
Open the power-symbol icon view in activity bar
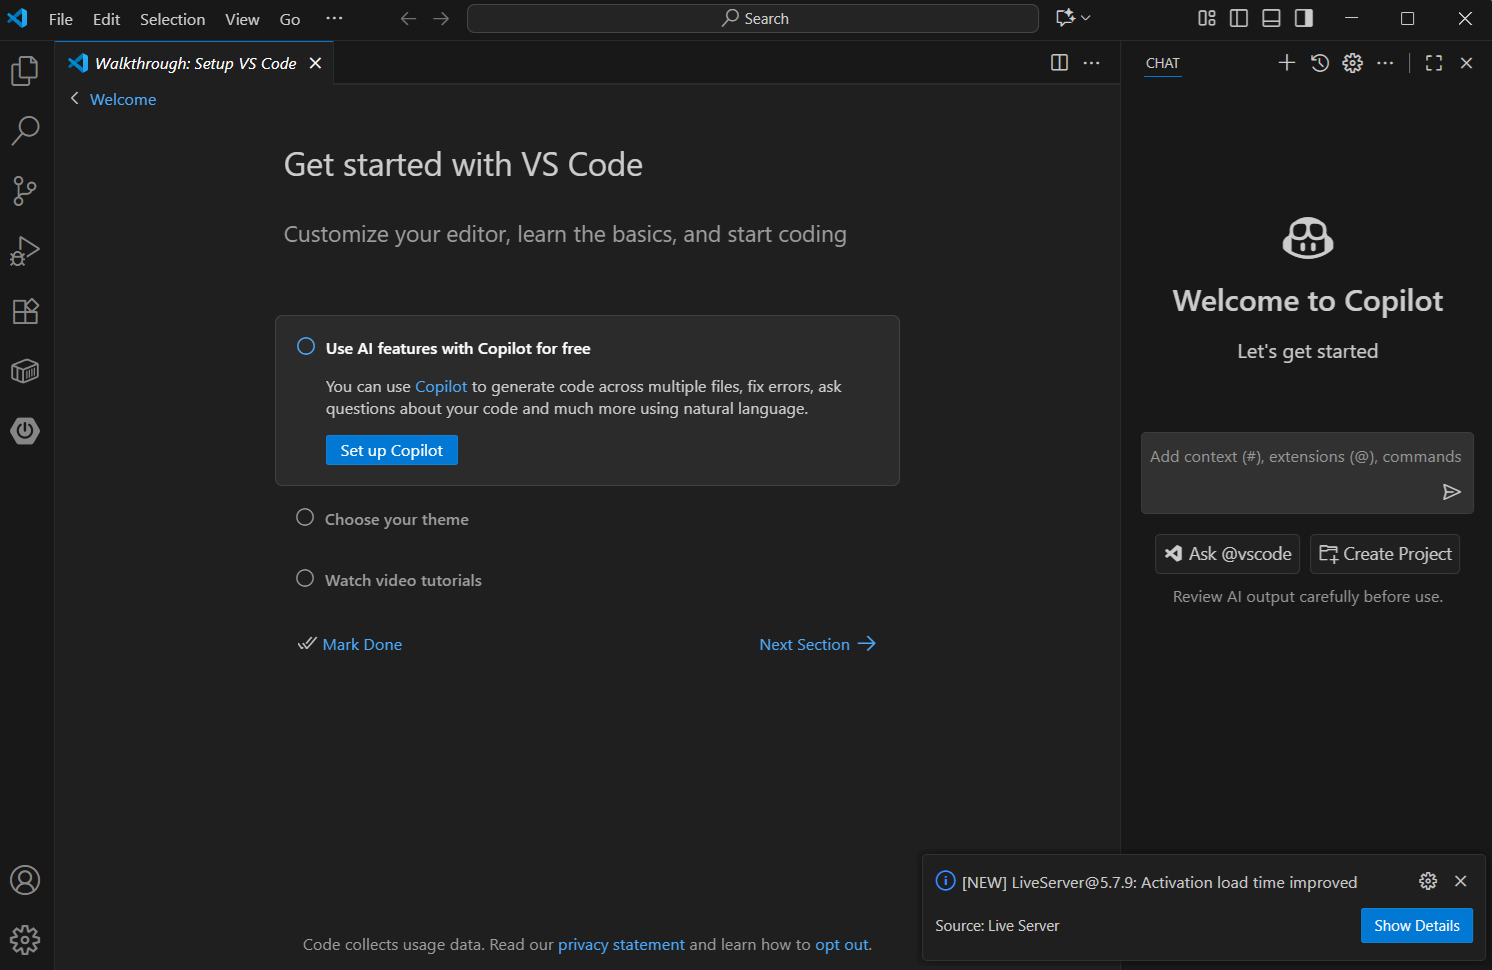25,431
